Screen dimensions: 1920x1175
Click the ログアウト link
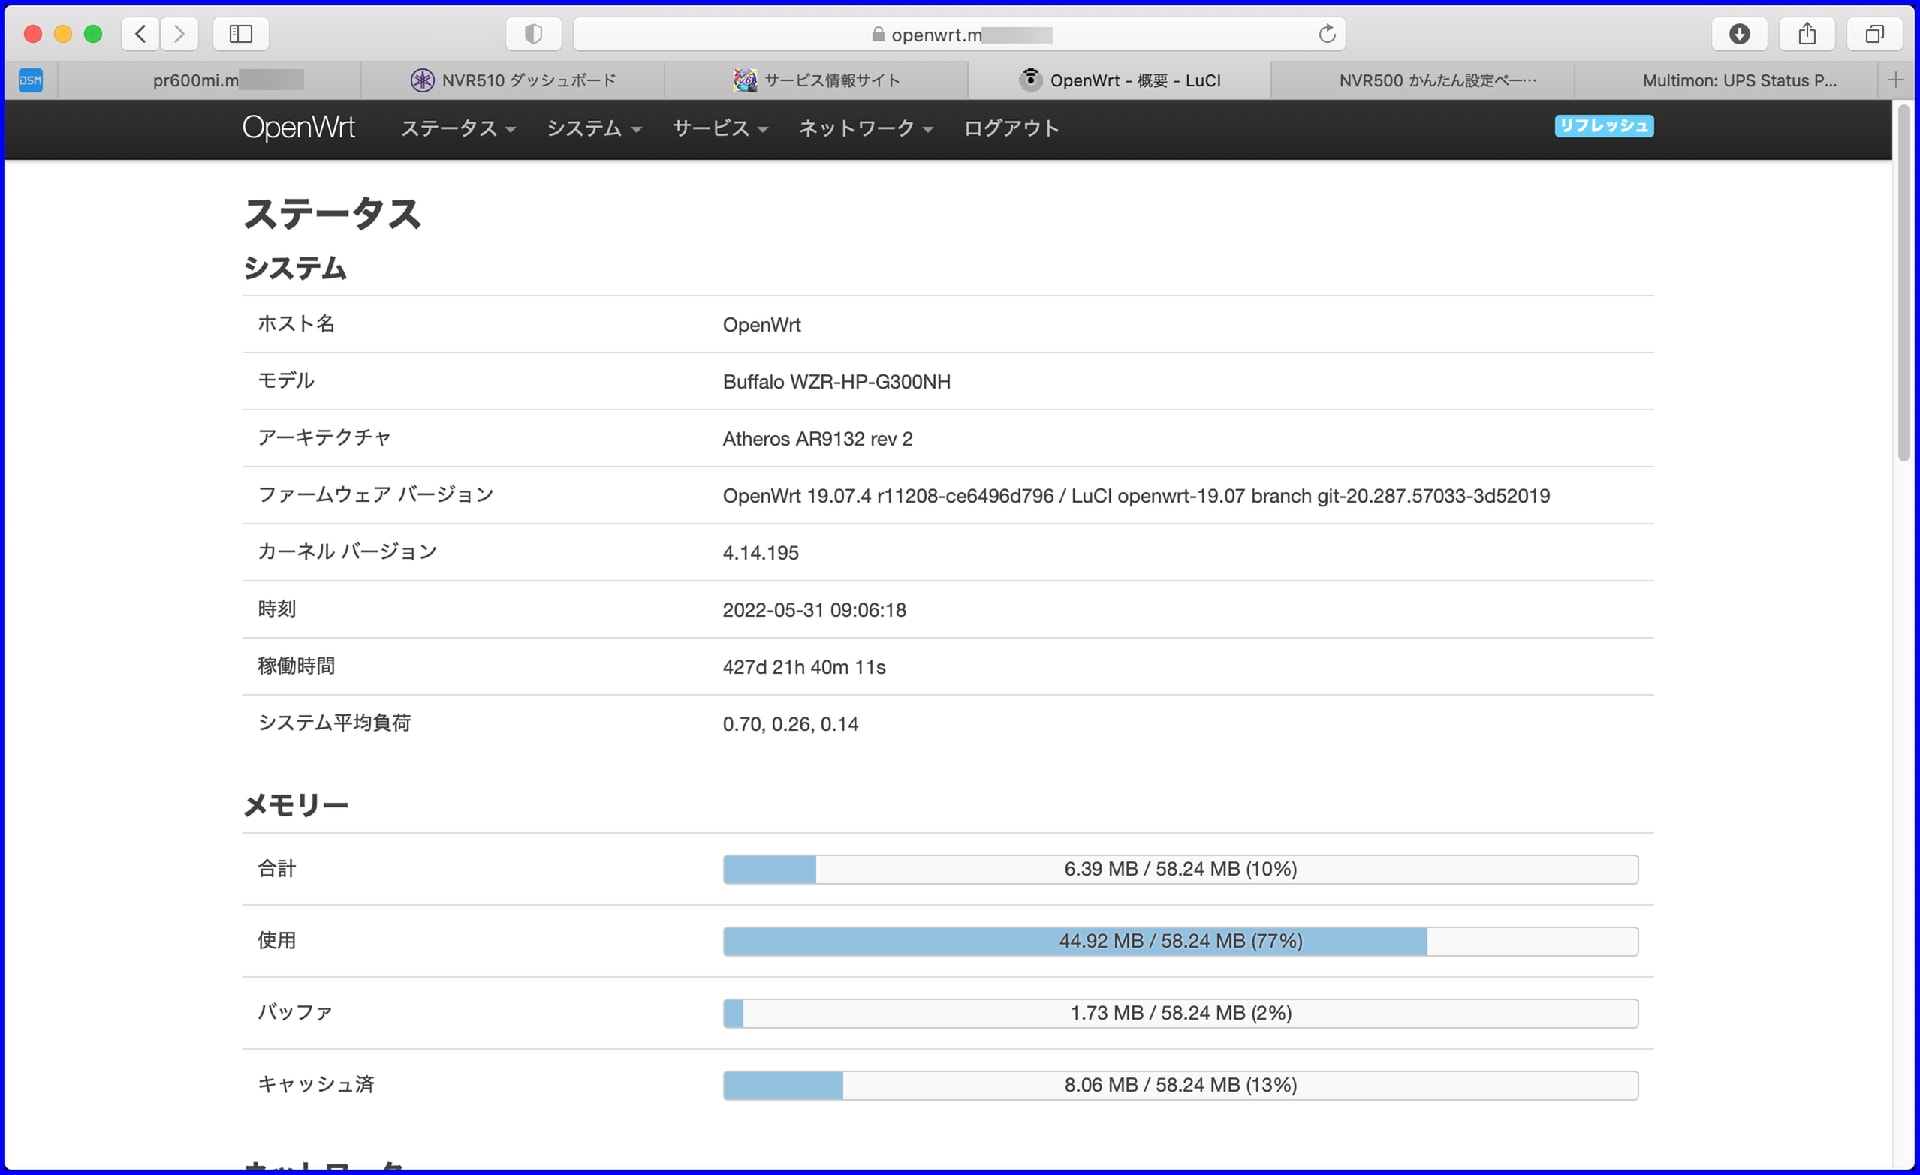coord(1011,128)
